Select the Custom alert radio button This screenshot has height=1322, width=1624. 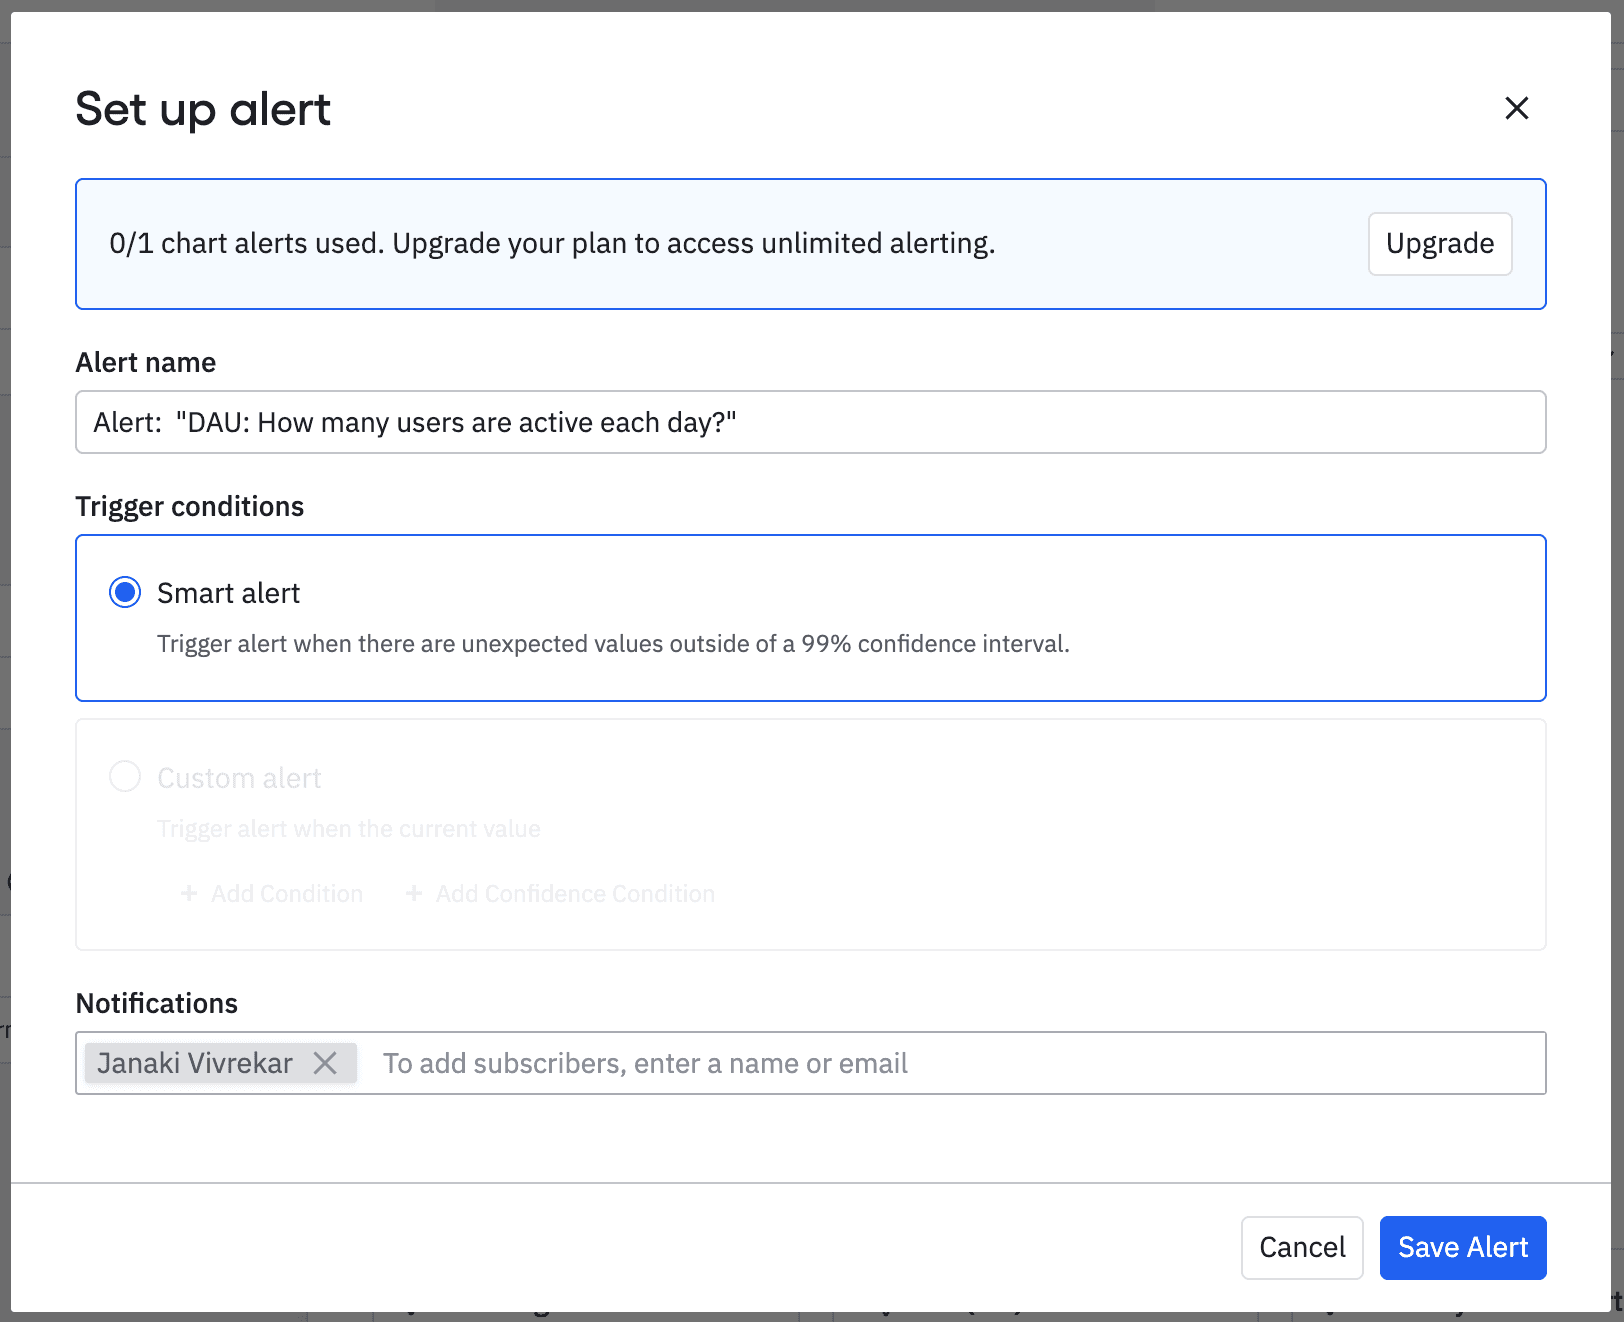125,777
